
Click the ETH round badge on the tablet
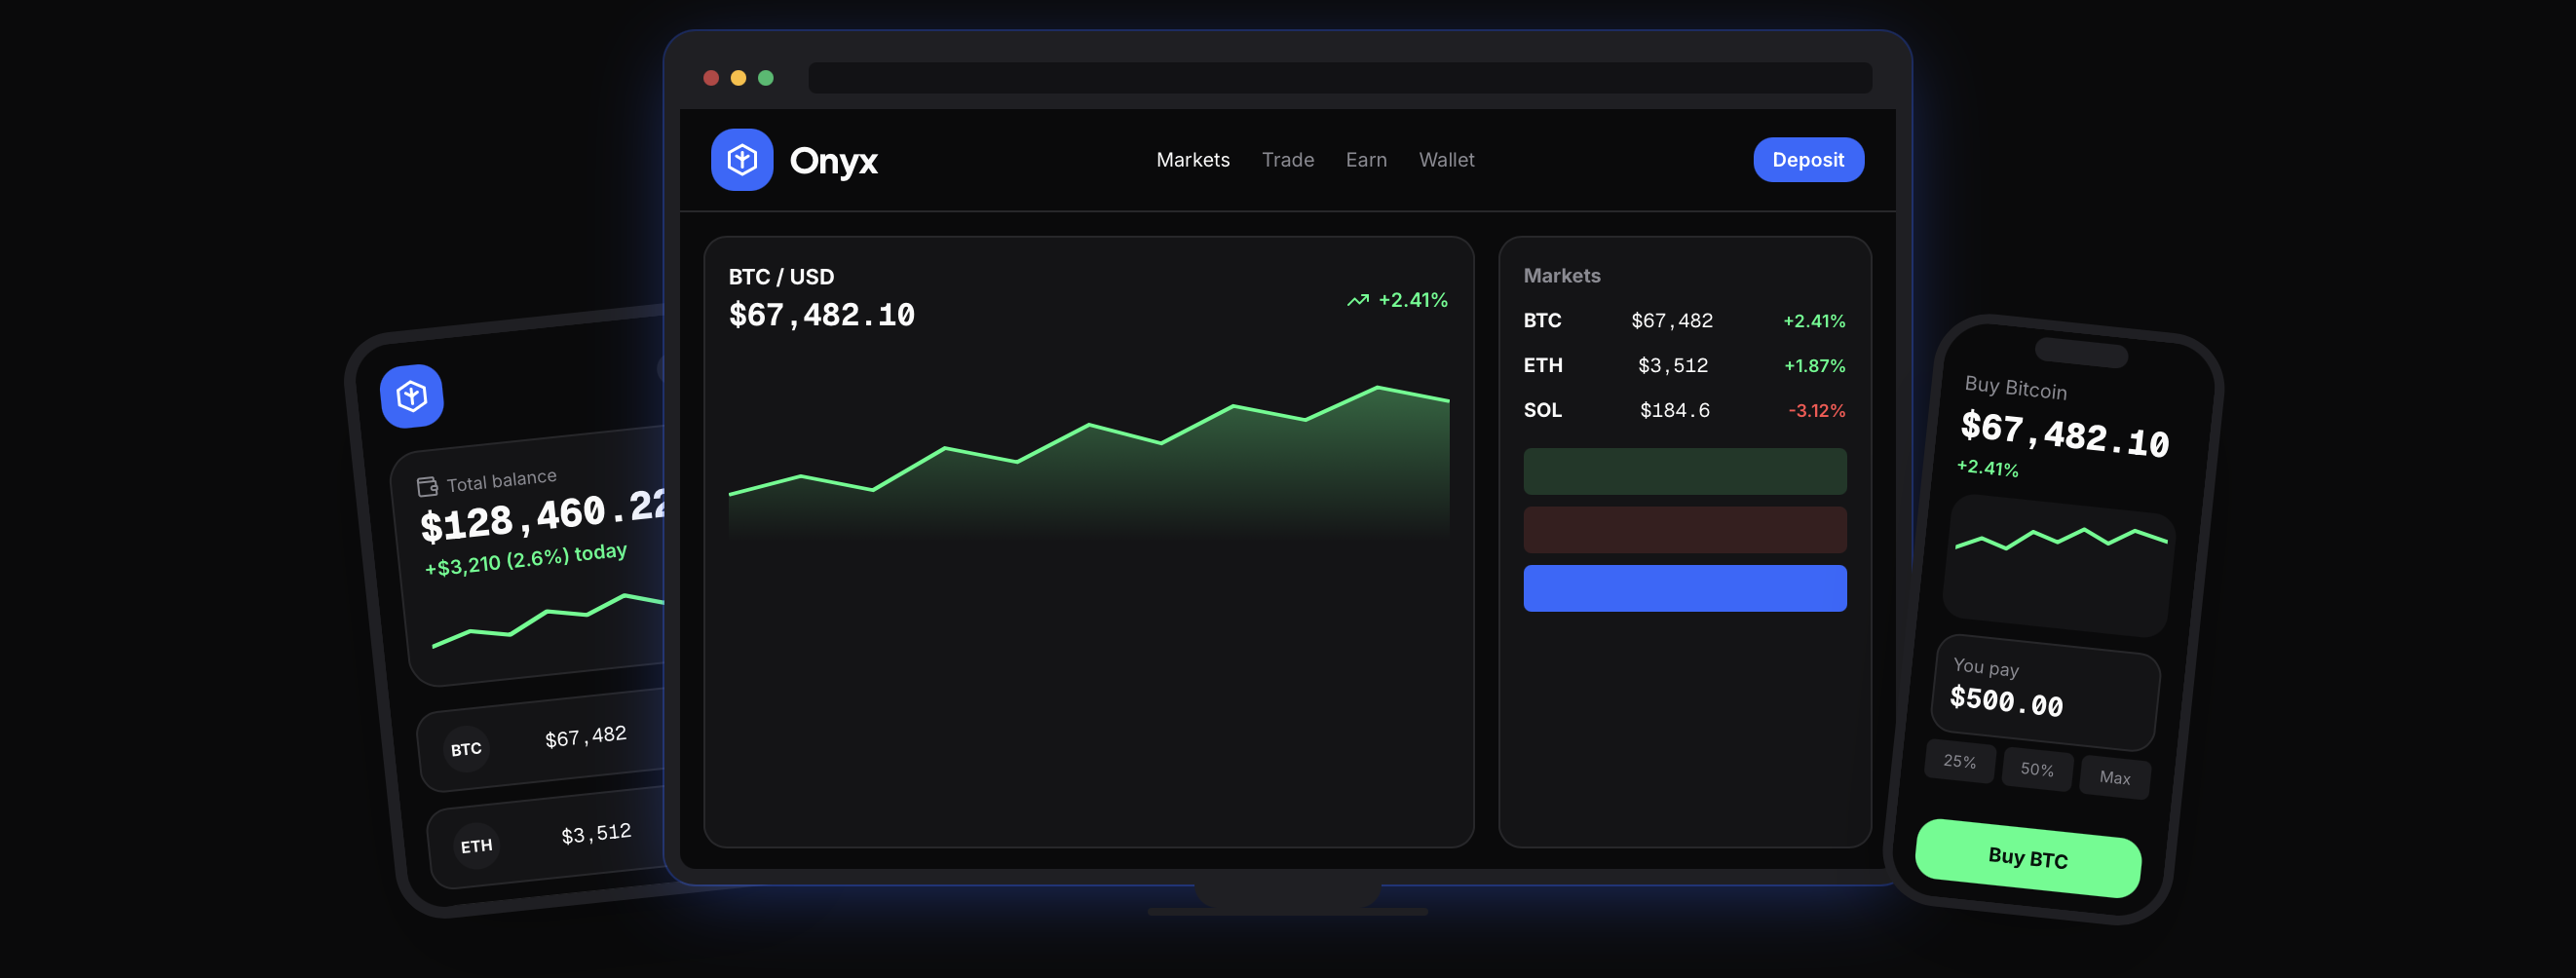pos(476,846)
